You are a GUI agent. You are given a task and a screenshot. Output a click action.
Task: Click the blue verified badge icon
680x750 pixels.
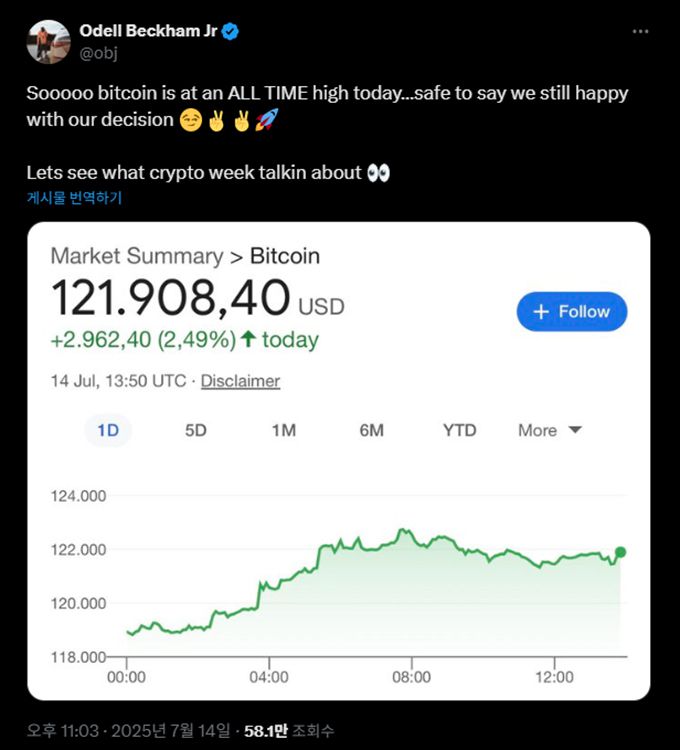pos(230,32)
